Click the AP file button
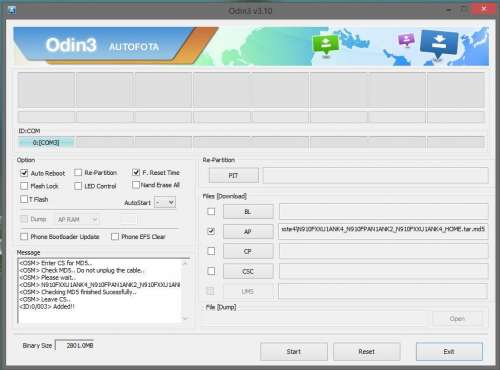This screenshot has width=500, height=370. coord(248,231)
